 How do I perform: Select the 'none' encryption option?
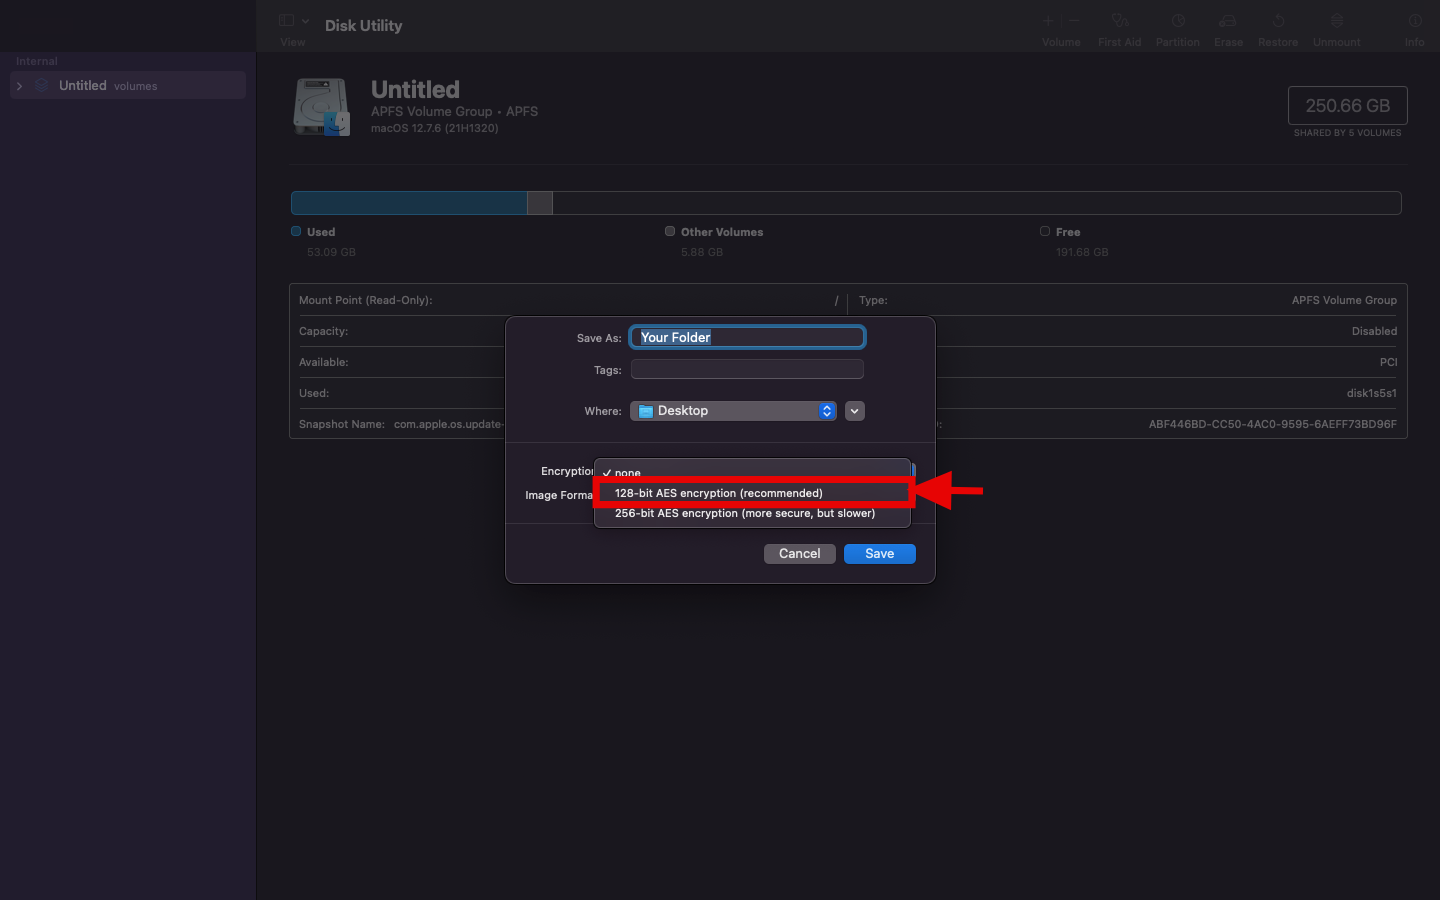click(627, 472)
